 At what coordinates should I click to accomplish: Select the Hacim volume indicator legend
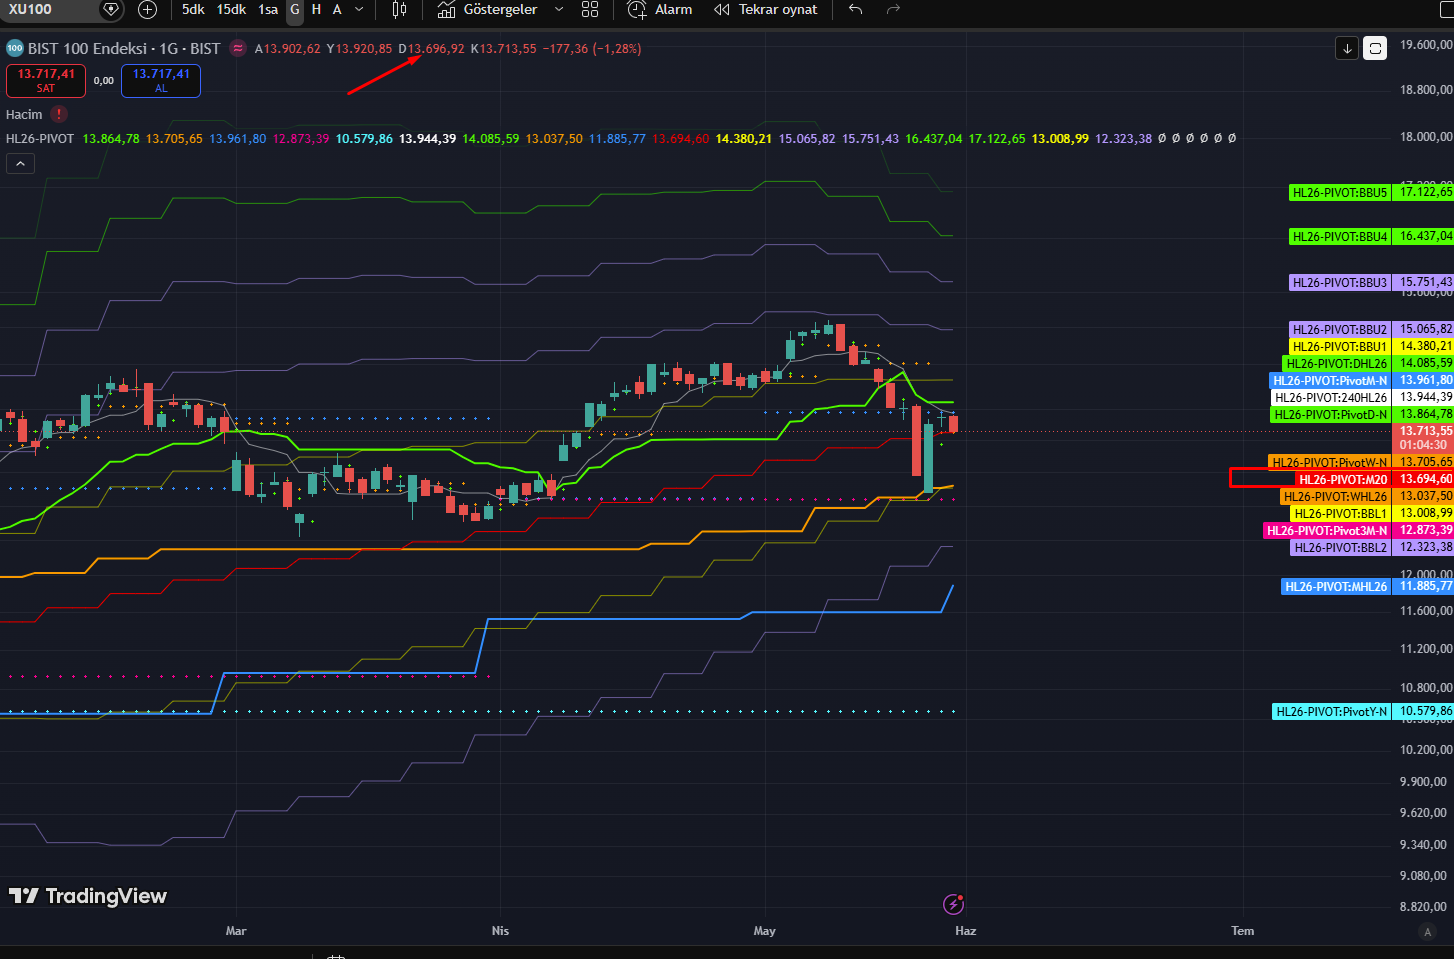pyautogui.click(x=24, y=114)
